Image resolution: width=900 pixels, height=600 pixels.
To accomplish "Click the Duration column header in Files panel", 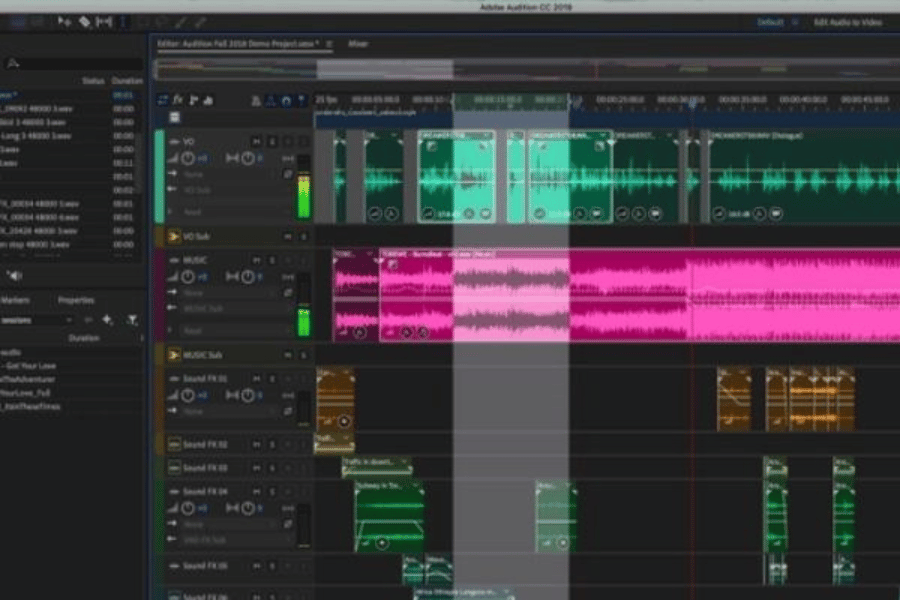I will click(x=126, y=80).
